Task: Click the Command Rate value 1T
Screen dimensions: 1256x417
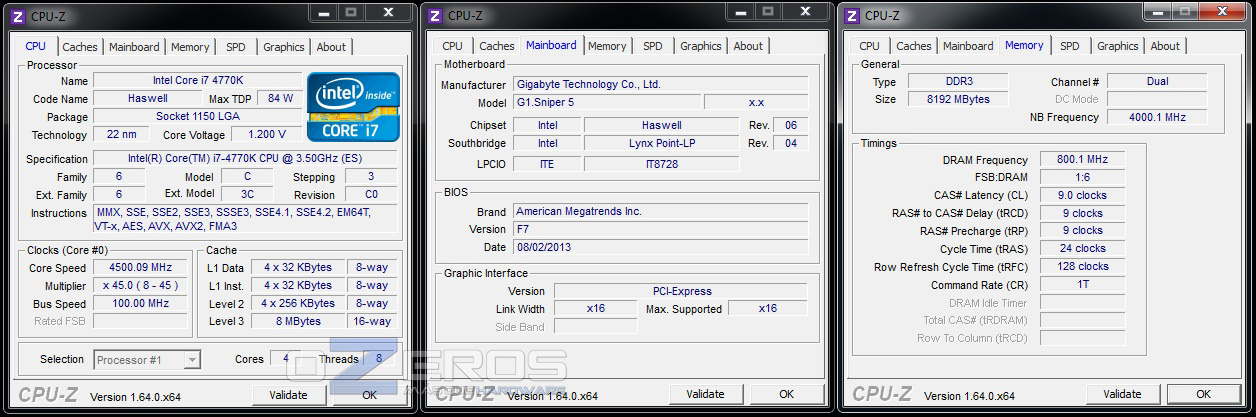Action: [1082, 285]
